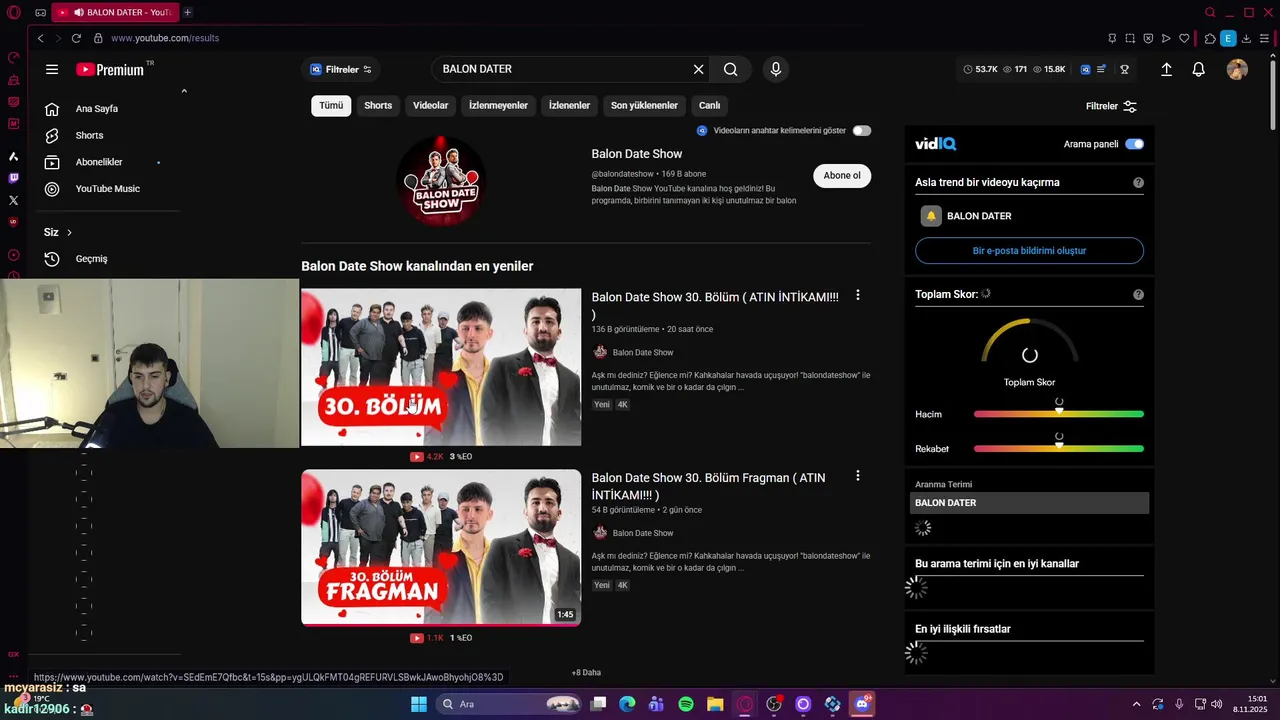The image size is (1280, 720).
Task: Open a new browser tab with plus
Action: pos(187,12)
